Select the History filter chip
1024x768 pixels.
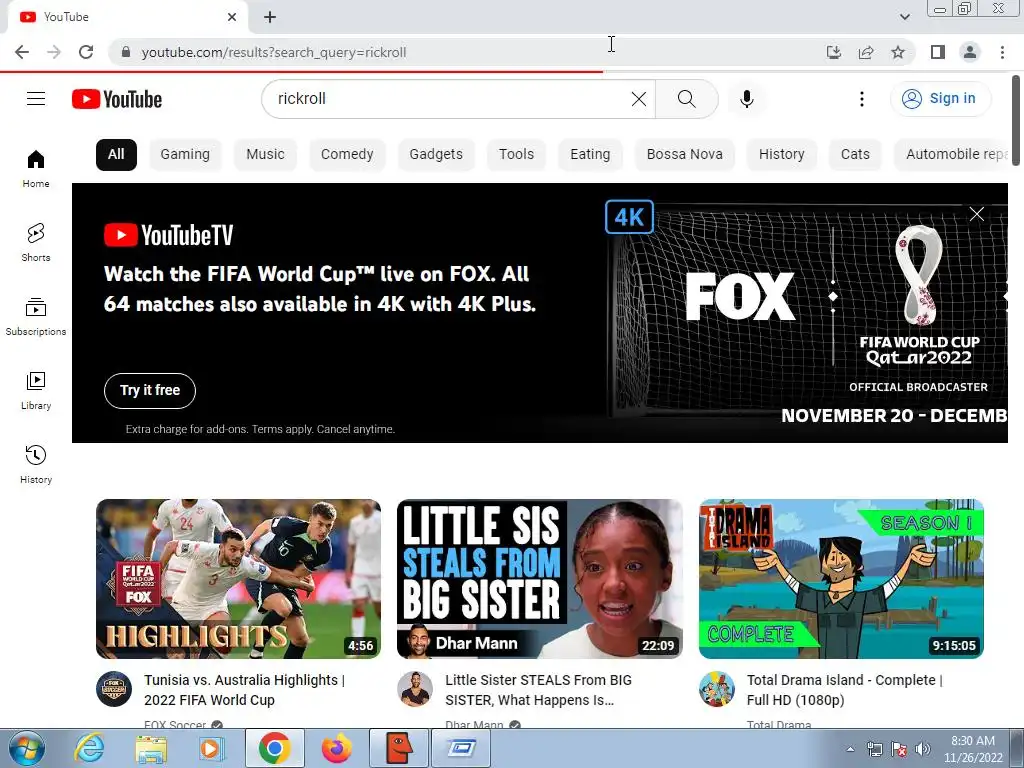tap(781, 155)
